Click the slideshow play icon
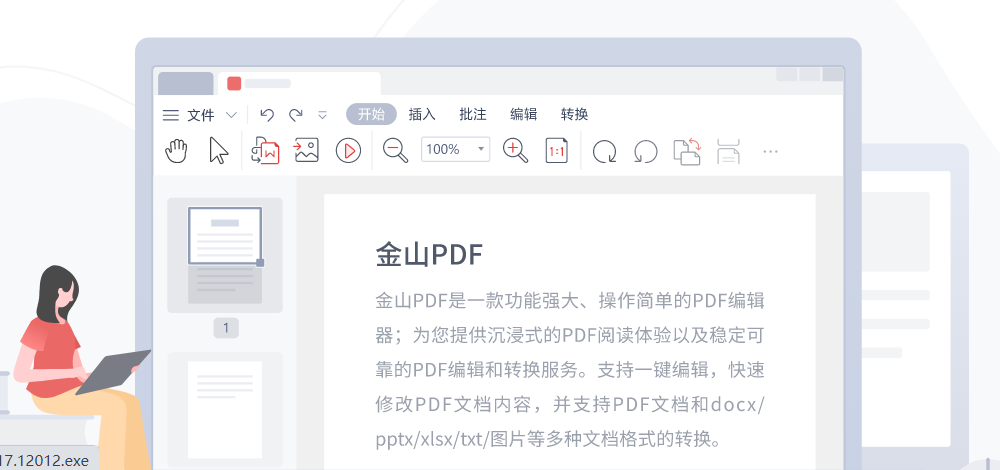The width and height of the screenshot is (1000, 470). 348,151
